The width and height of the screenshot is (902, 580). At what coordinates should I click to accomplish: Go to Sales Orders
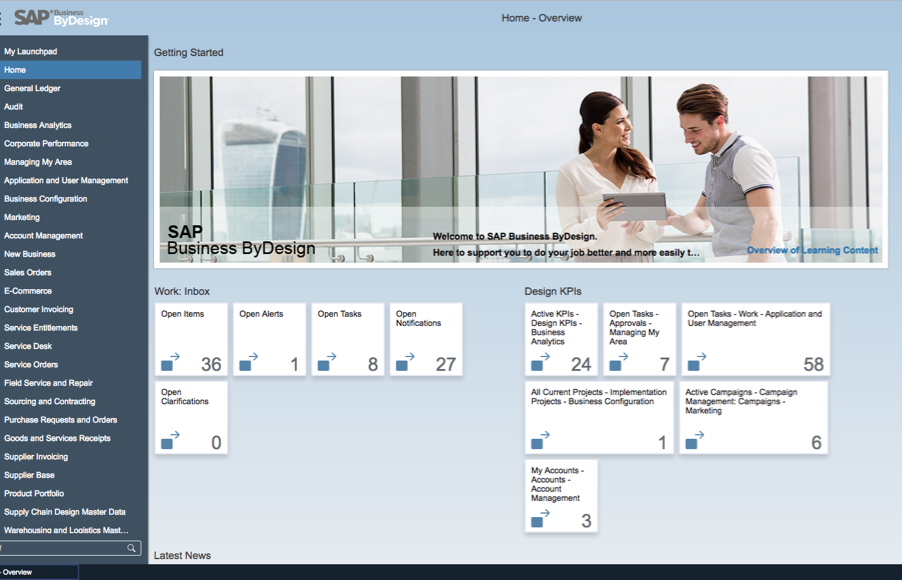[70, 272]
